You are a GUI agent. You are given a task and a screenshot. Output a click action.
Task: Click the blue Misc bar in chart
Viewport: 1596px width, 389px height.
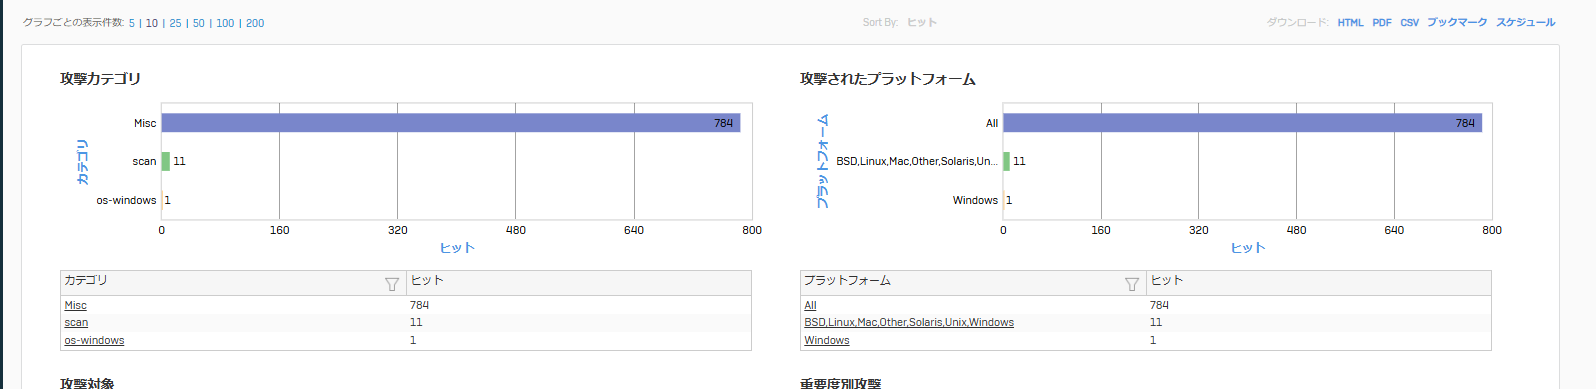(451, 123)
